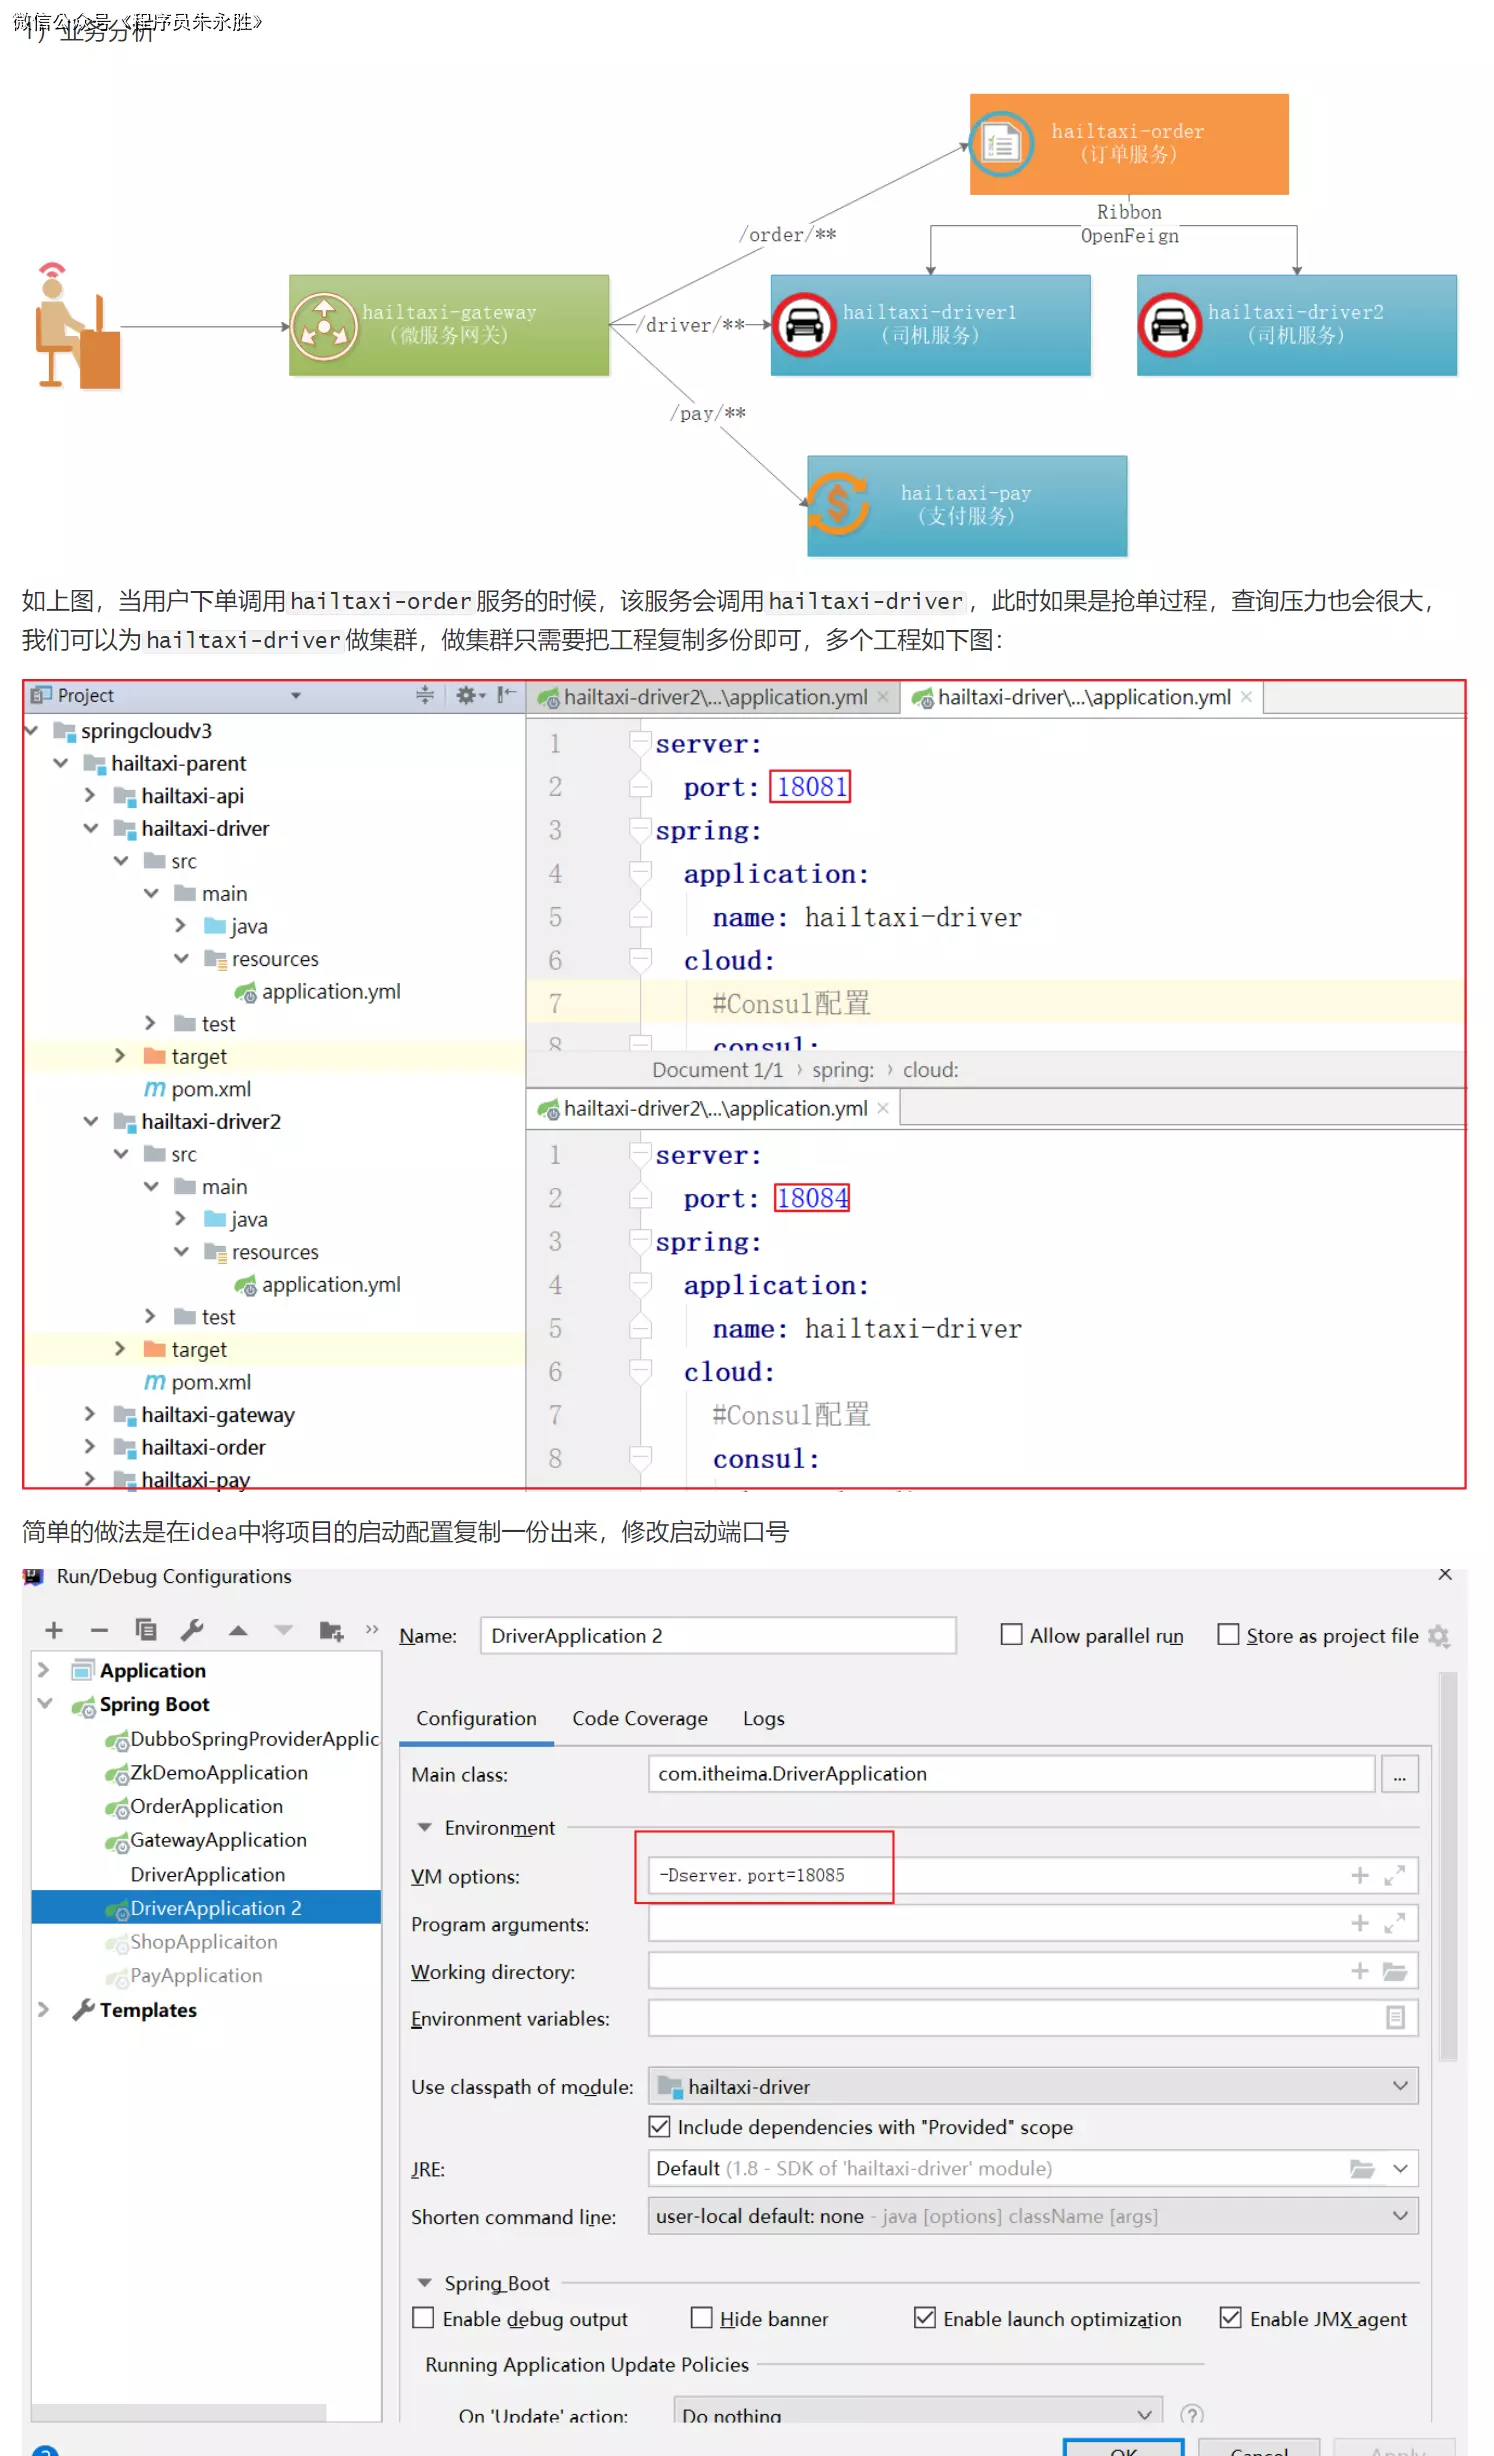This screenshot has height=2456, width=1494.
Task: Click the Project panel settings gear icon
Action: 466,695
